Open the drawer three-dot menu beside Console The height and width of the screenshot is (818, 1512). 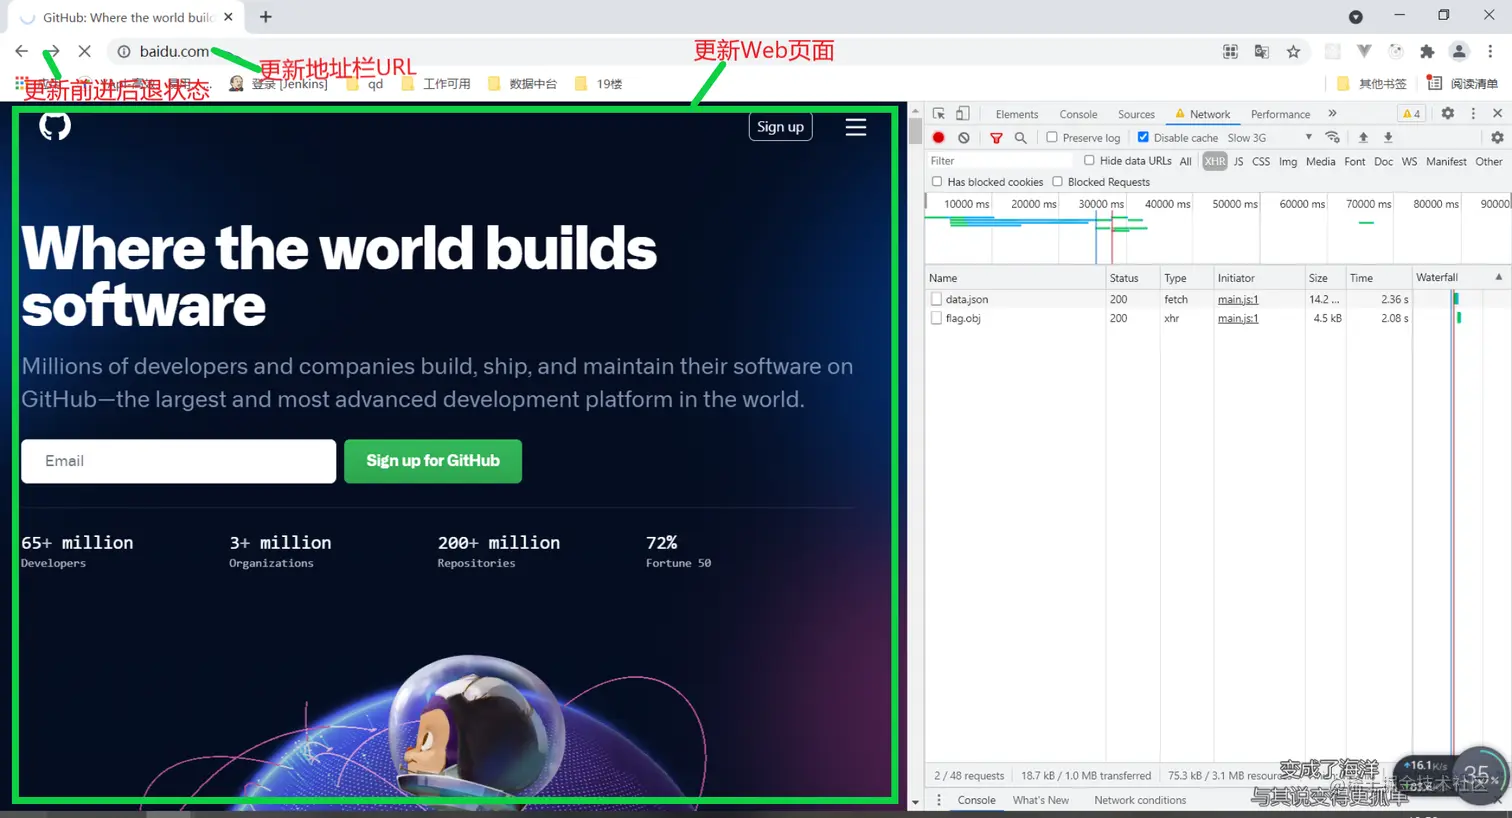coord(938,800)
